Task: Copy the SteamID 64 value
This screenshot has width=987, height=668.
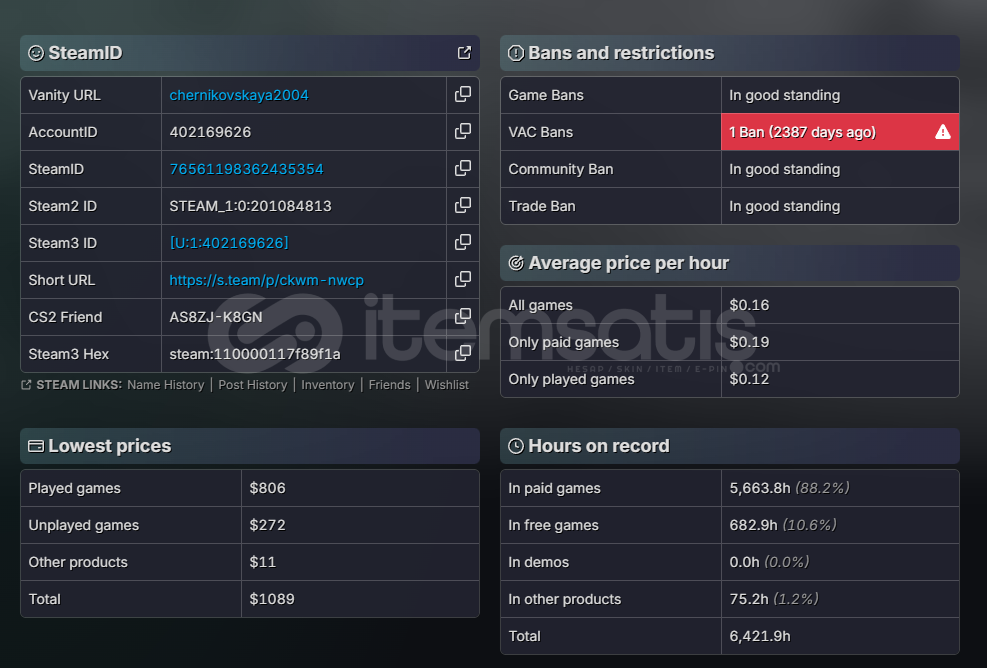Action: tap(463, 169)
